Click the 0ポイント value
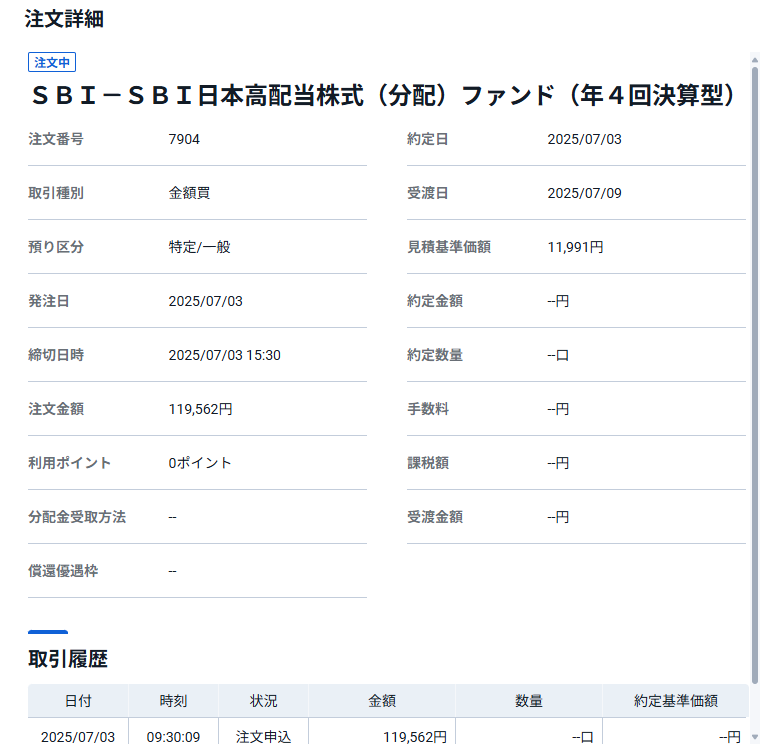 (x=200, y=463)
